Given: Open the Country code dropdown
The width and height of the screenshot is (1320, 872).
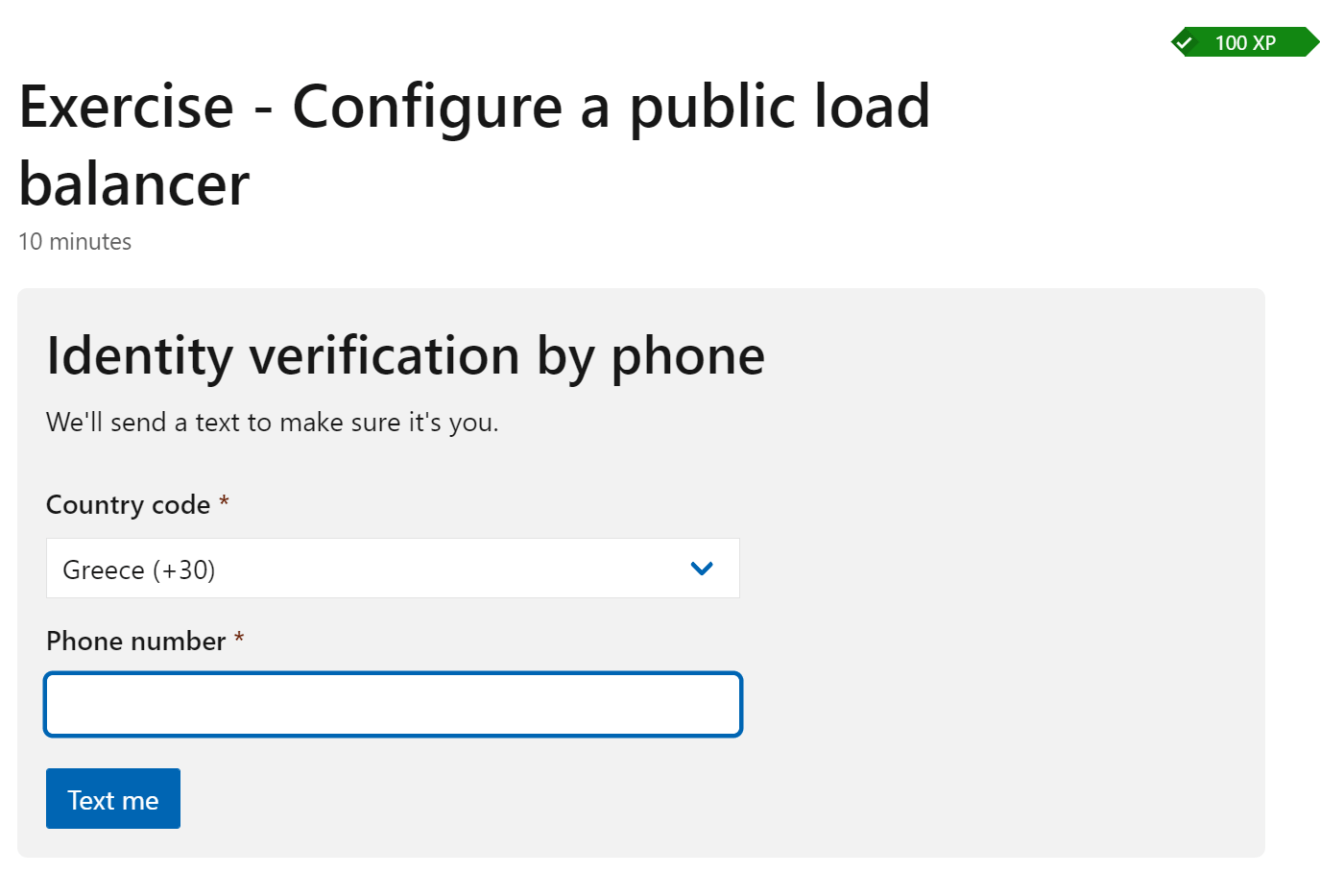Looking at the screenshot, I should 392,568.
